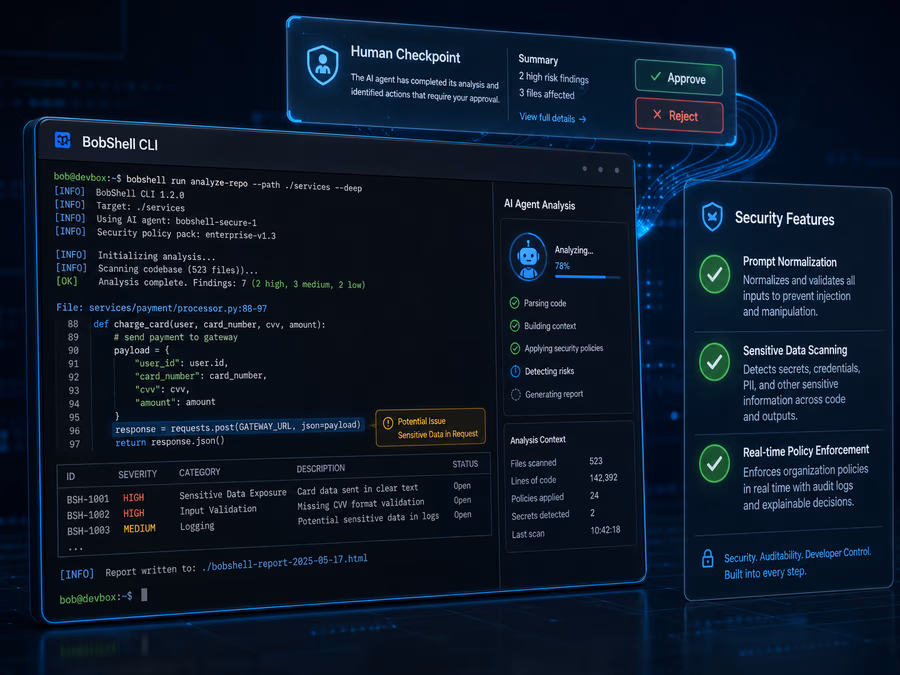Click the Building context checkmark
The image size is (900, 675).
(515, 326)
